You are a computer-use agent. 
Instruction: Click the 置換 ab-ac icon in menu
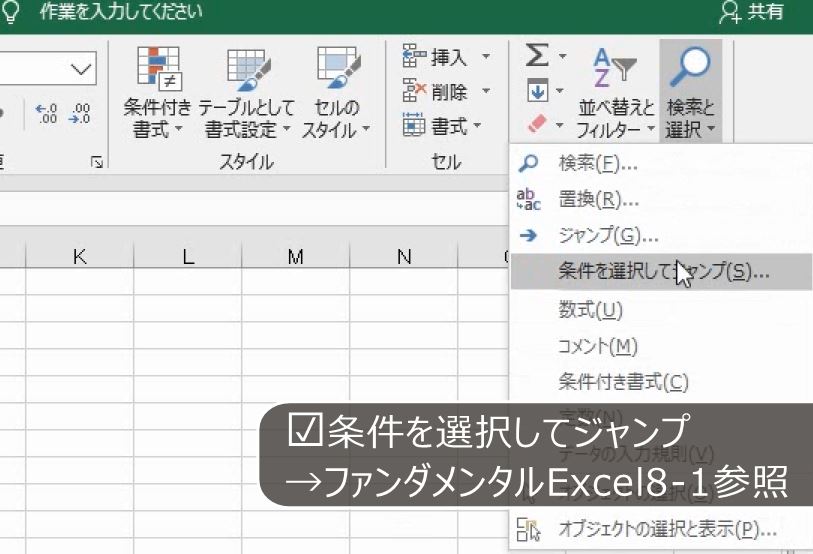tap(528, 199)
